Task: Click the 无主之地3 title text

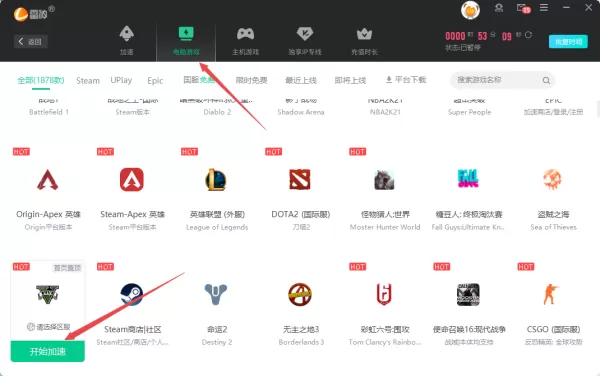Action: coord(301,329)
